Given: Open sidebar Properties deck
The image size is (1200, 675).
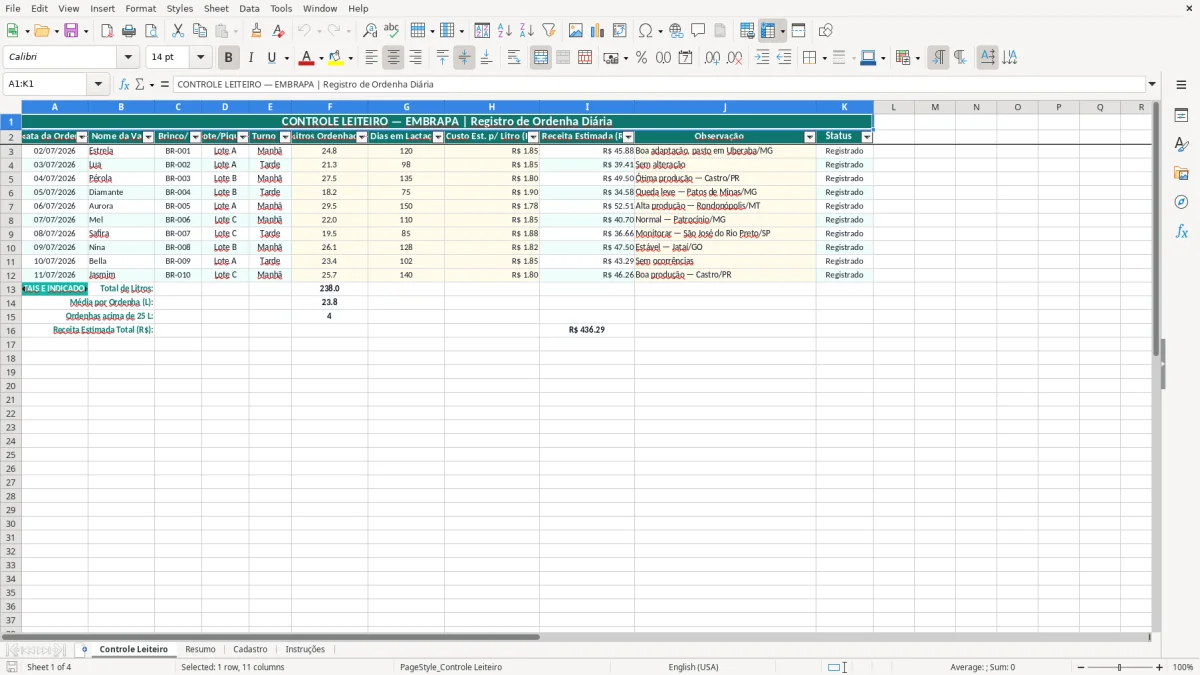Looking at the screenshot, I should (1181, 115).
